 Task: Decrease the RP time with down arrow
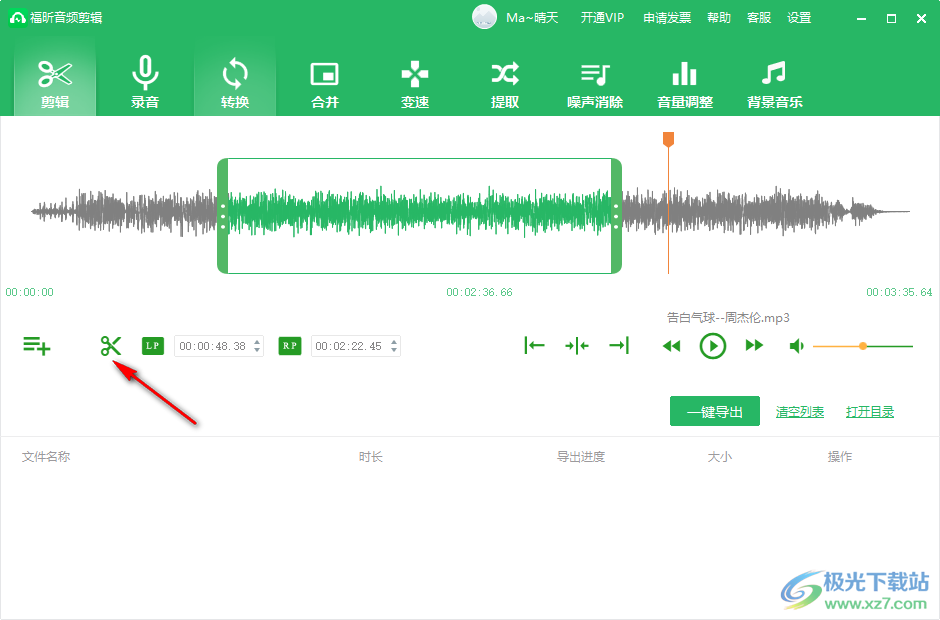tap(394, 350)
